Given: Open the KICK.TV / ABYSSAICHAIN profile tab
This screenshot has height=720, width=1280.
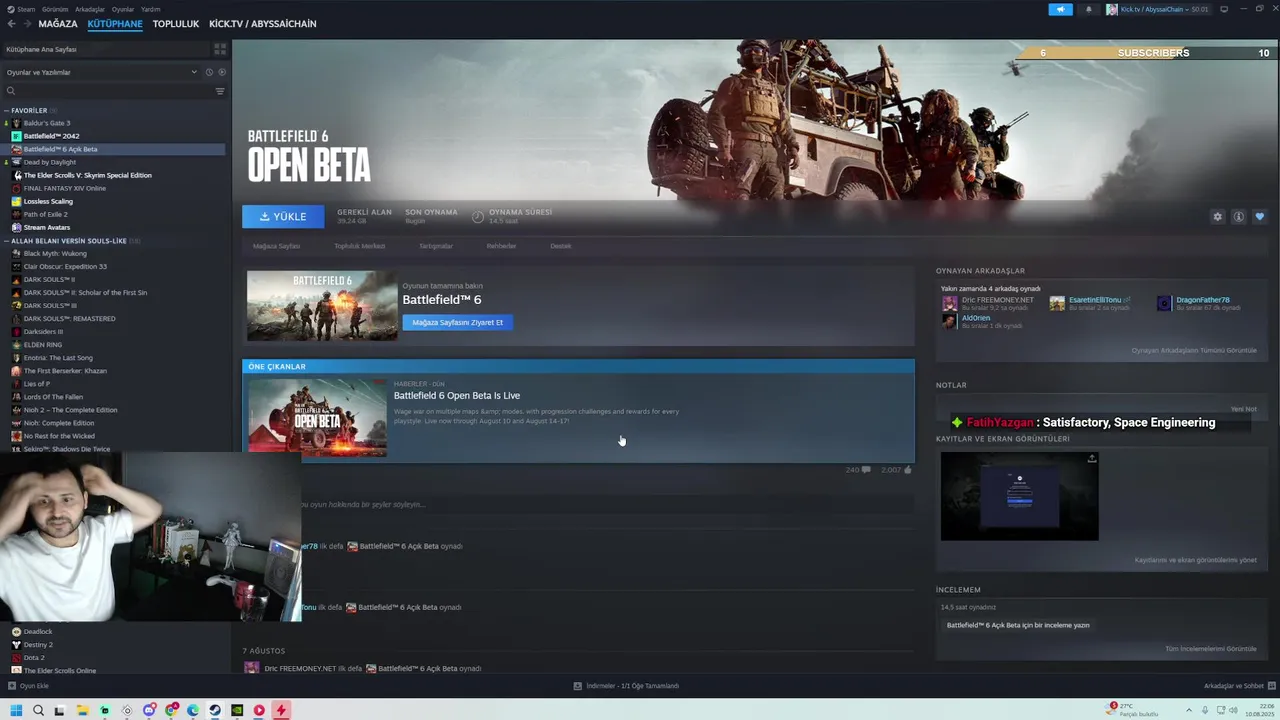Looking at the screenshot, I should pyautogui.click(x=263, y=24).
